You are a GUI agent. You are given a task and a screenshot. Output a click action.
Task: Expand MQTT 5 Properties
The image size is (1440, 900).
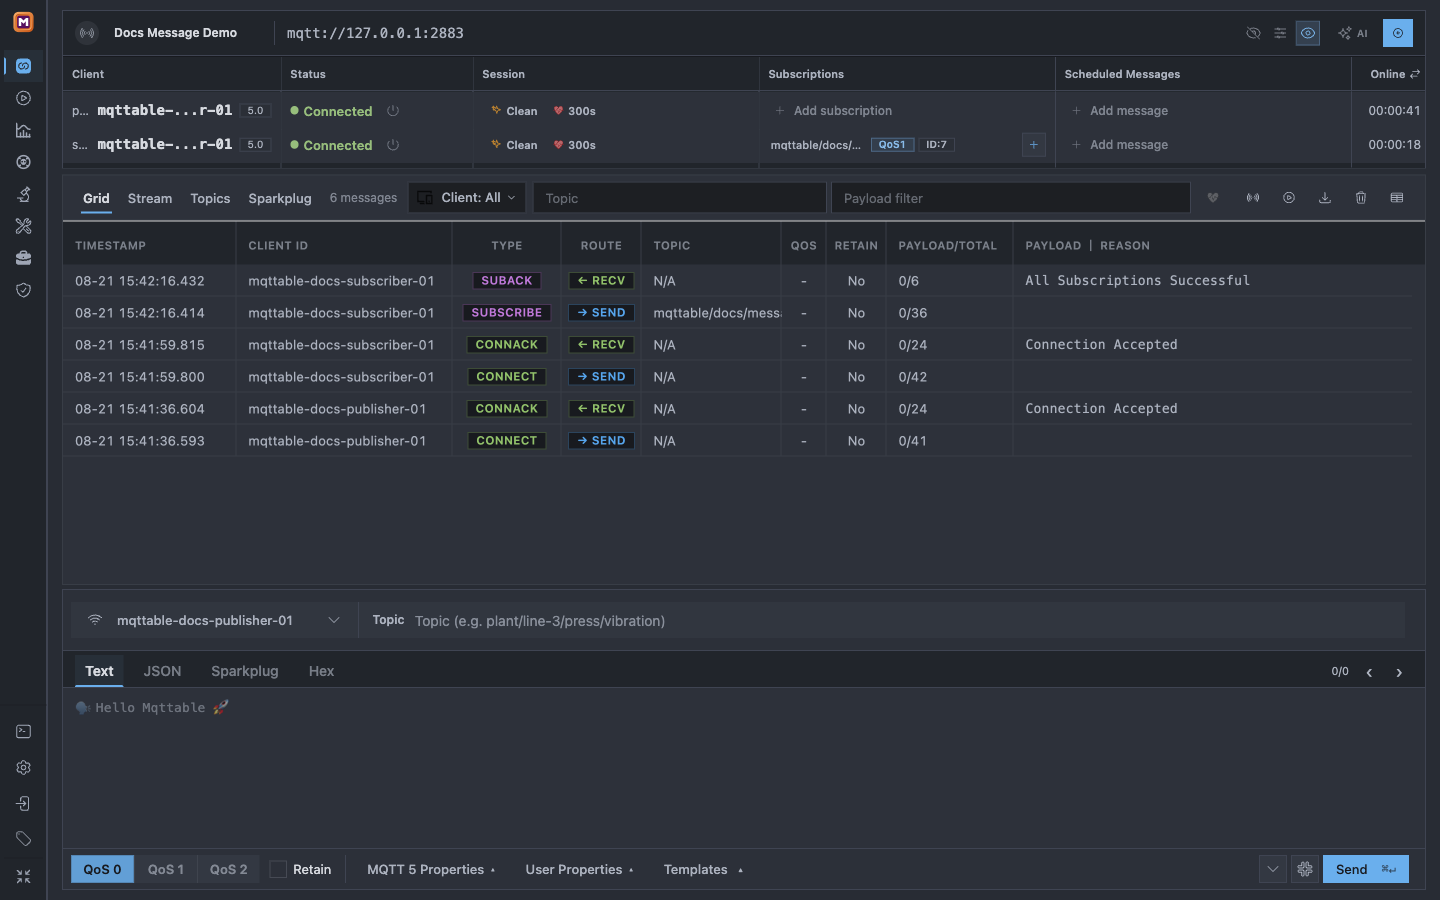431,869
